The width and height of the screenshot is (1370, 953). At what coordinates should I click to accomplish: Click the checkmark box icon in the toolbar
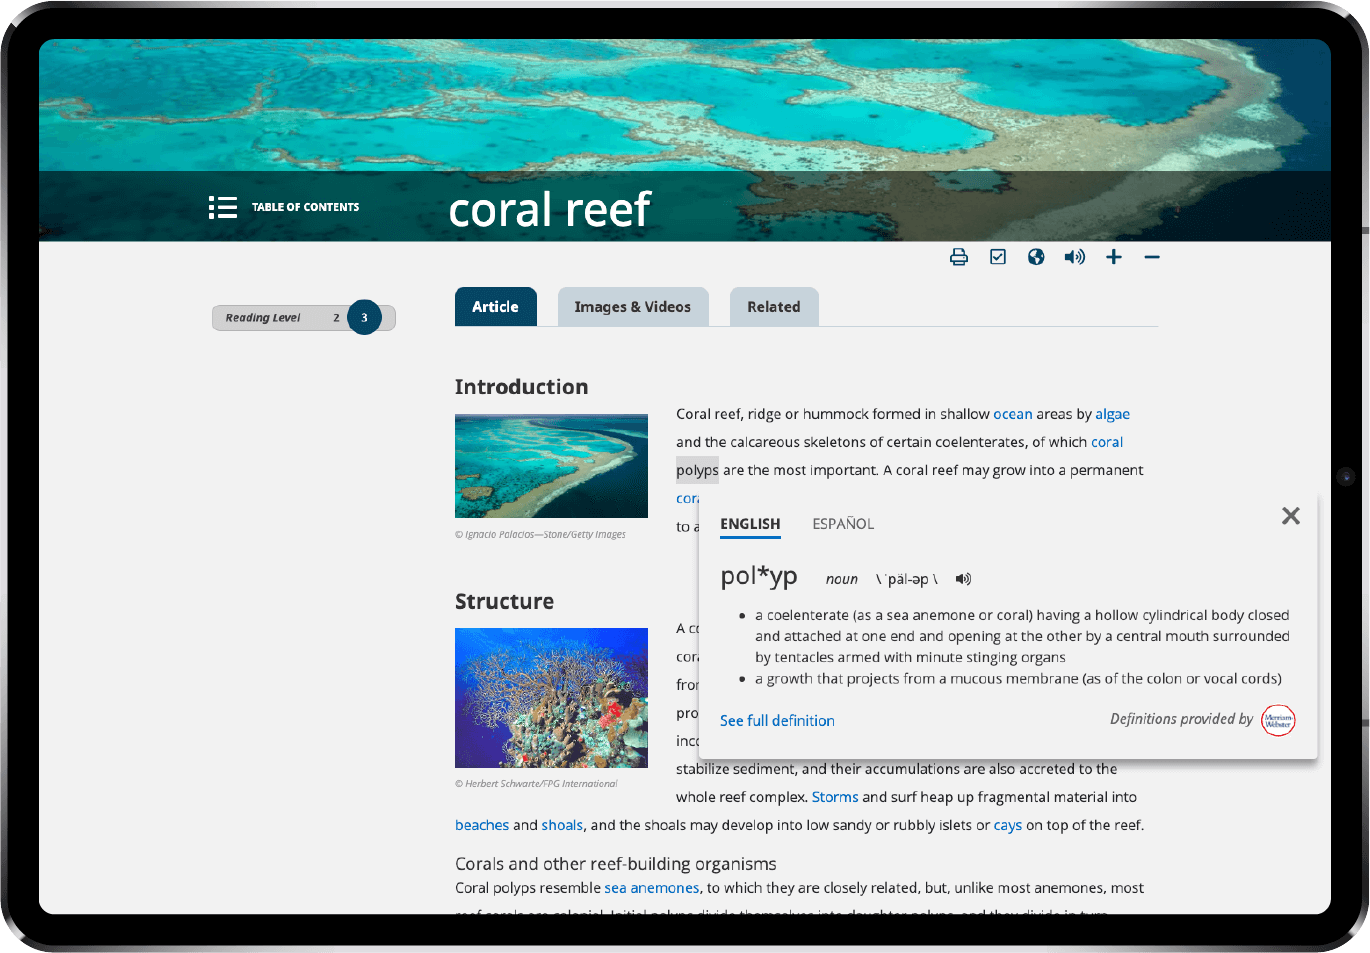coord(998,257)
